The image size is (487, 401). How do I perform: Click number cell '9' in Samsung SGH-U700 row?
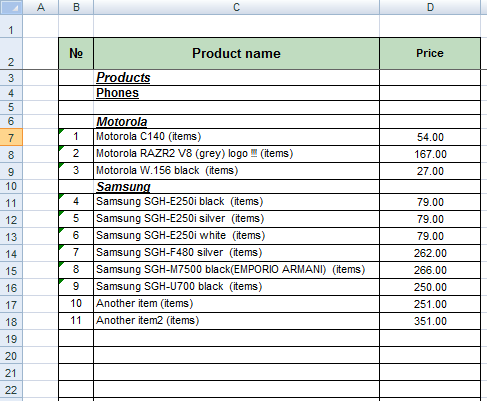[x=76, y=287]
